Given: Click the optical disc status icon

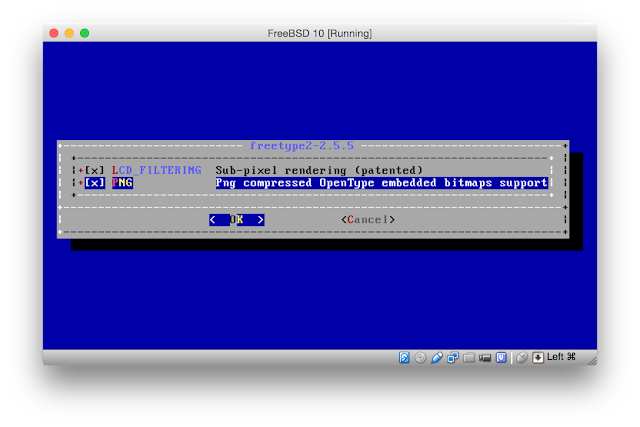Looking at the screenshot, I should (420, 358).
